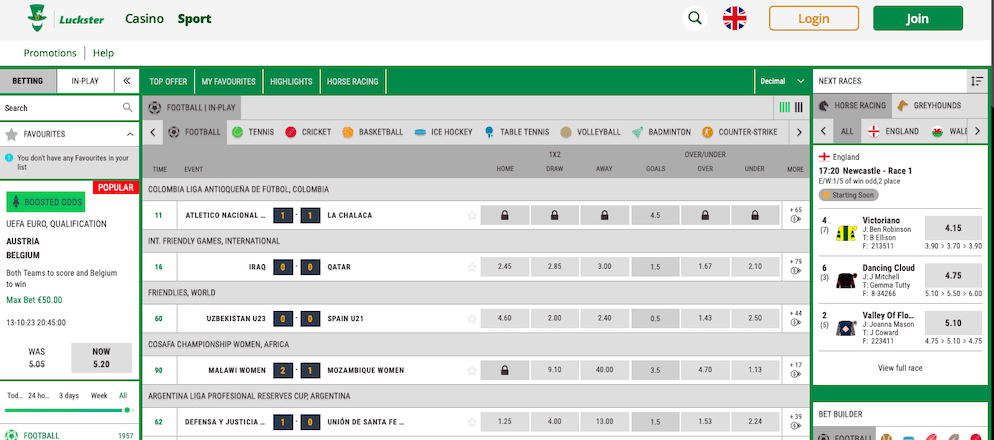Open Top Offer menu item
The height and width of the screenshot is (440, 994).
point(168,81)
